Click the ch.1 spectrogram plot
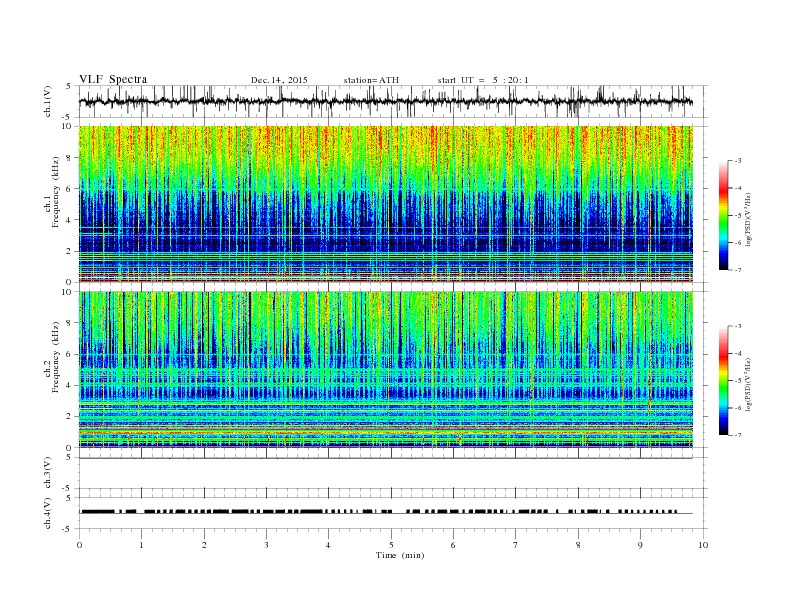 click(x=386, y=204)
